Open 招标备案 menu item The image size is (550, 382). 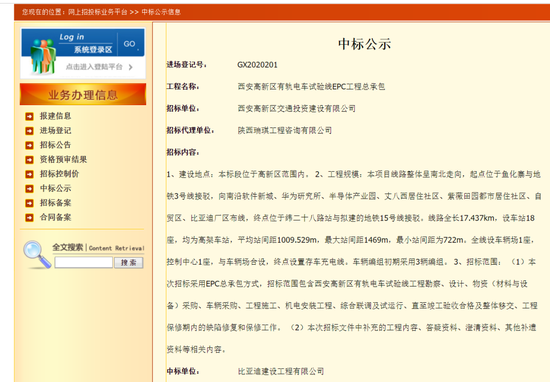coord(55,203)
